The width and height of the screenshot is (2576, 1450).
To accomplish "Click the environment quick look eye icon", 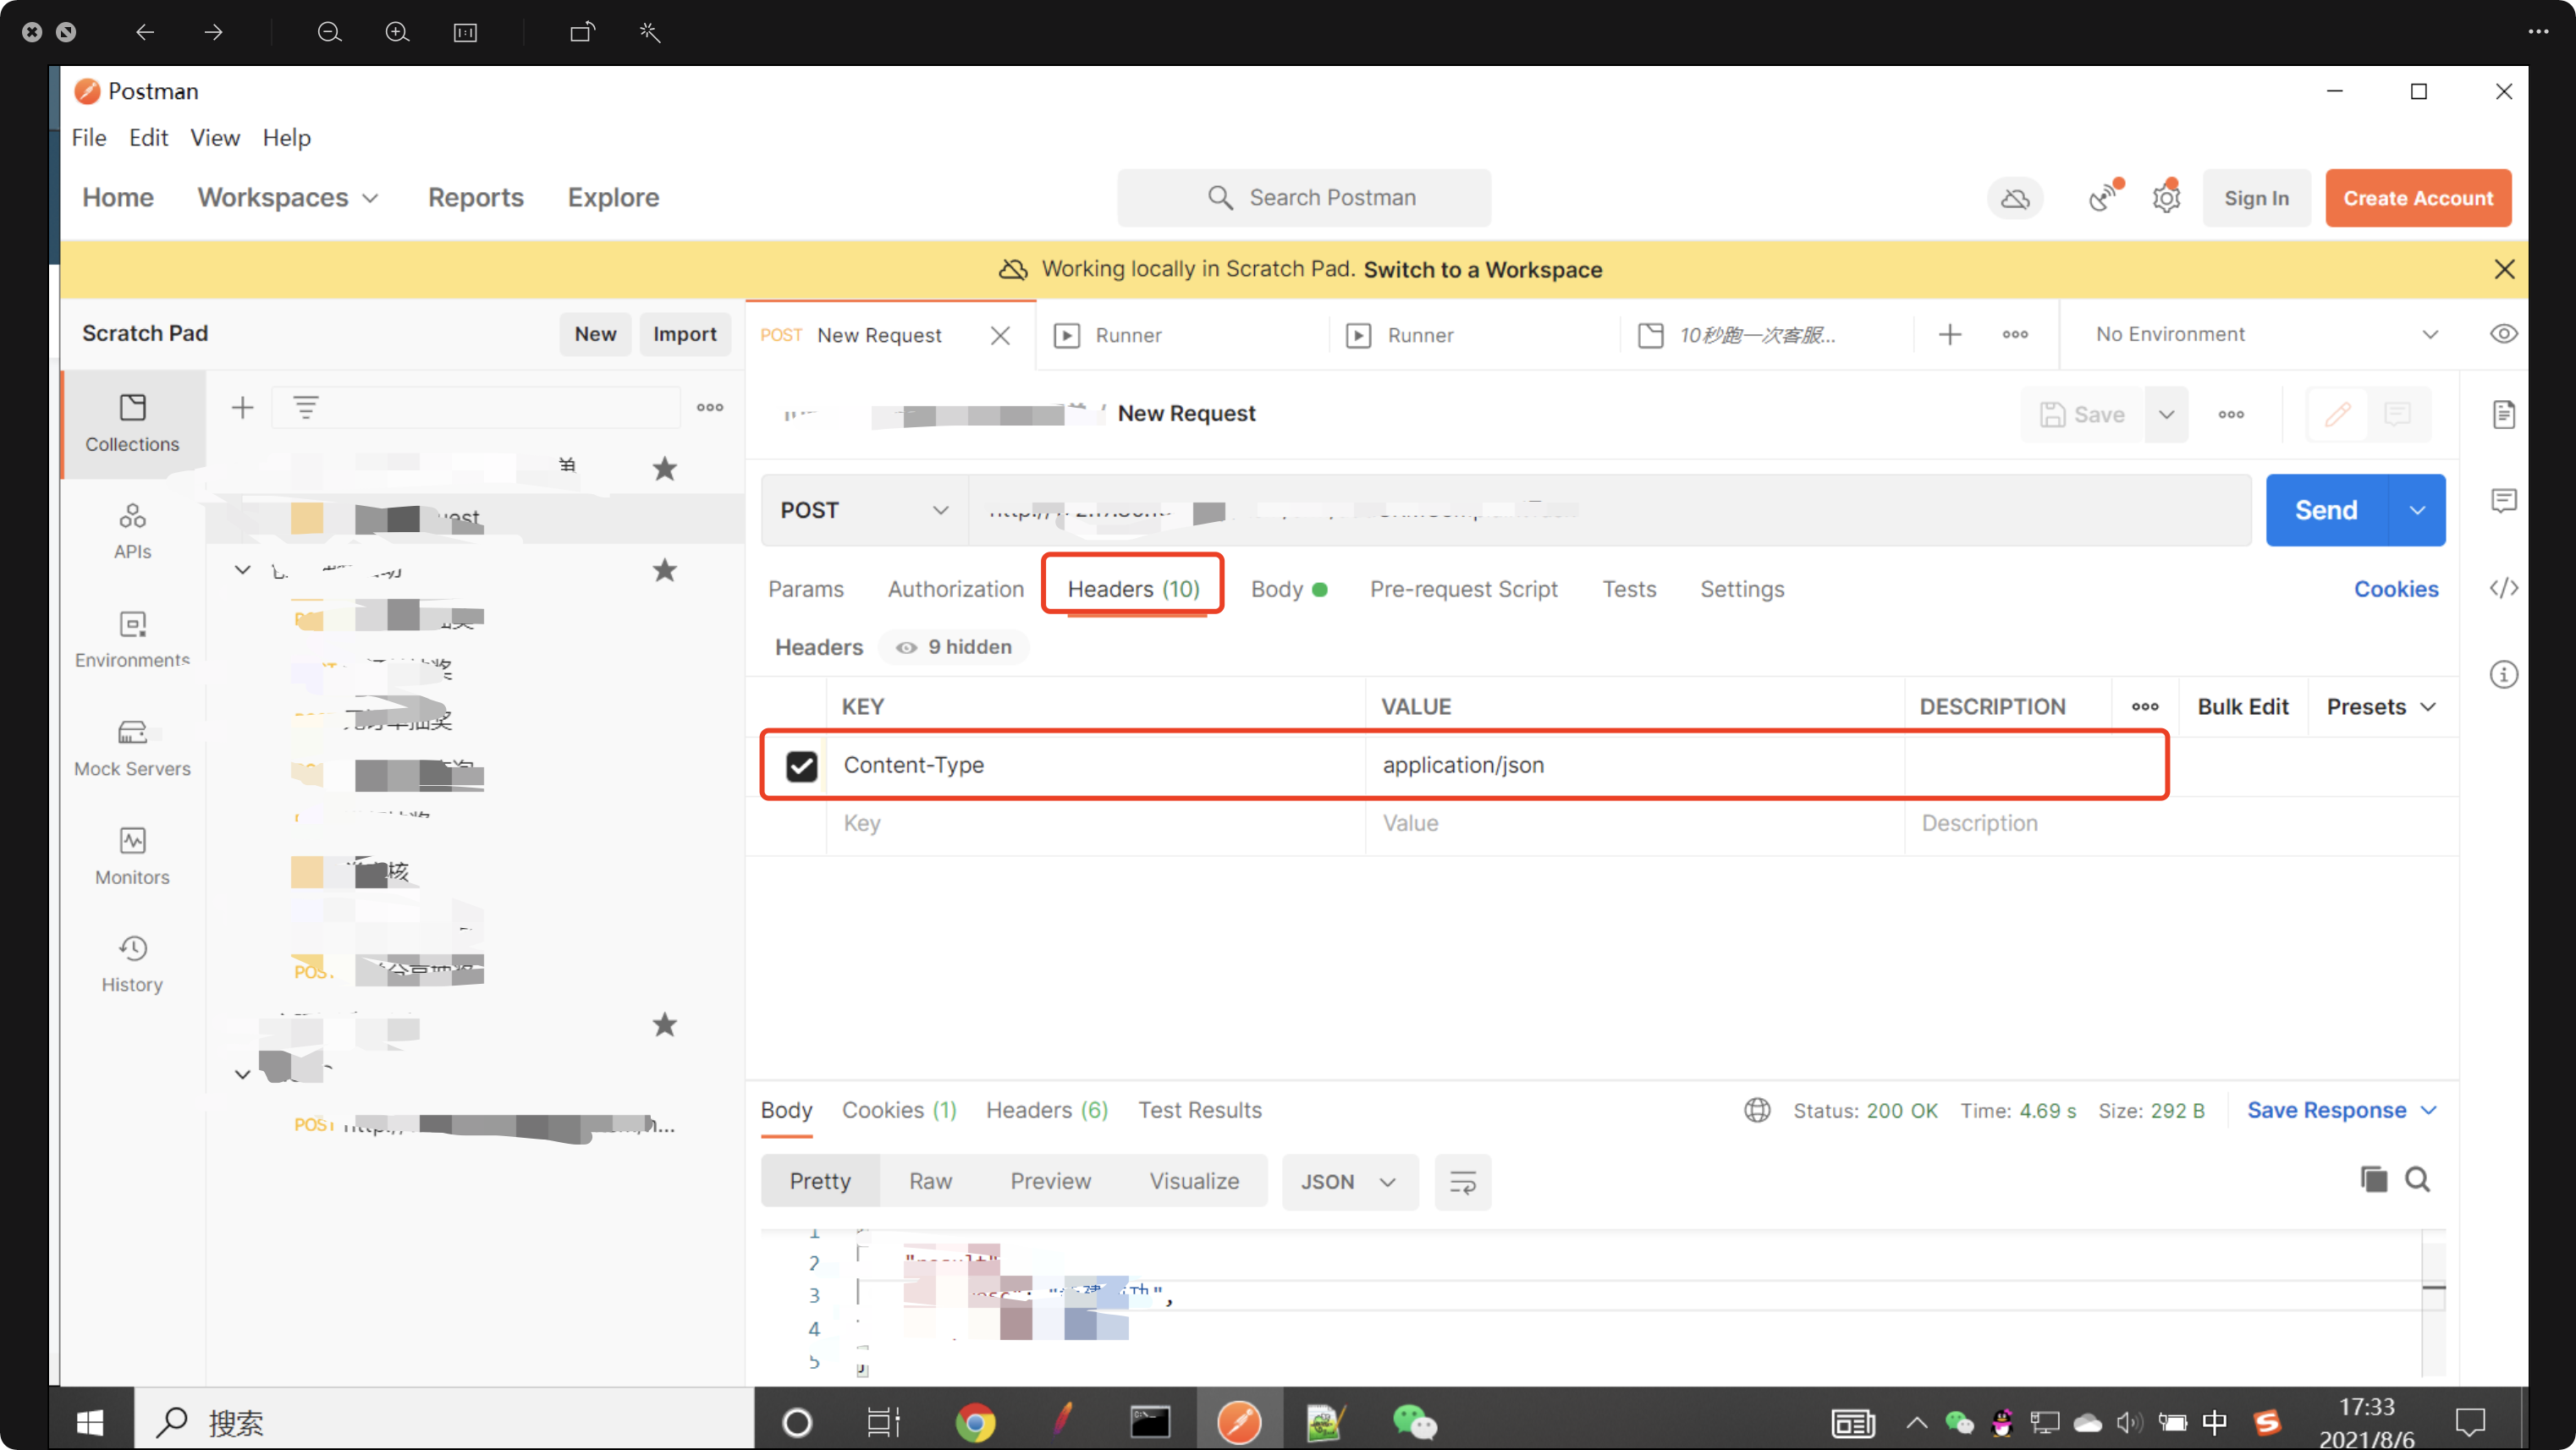I will pyautogui.click(x=2503, y=335).
